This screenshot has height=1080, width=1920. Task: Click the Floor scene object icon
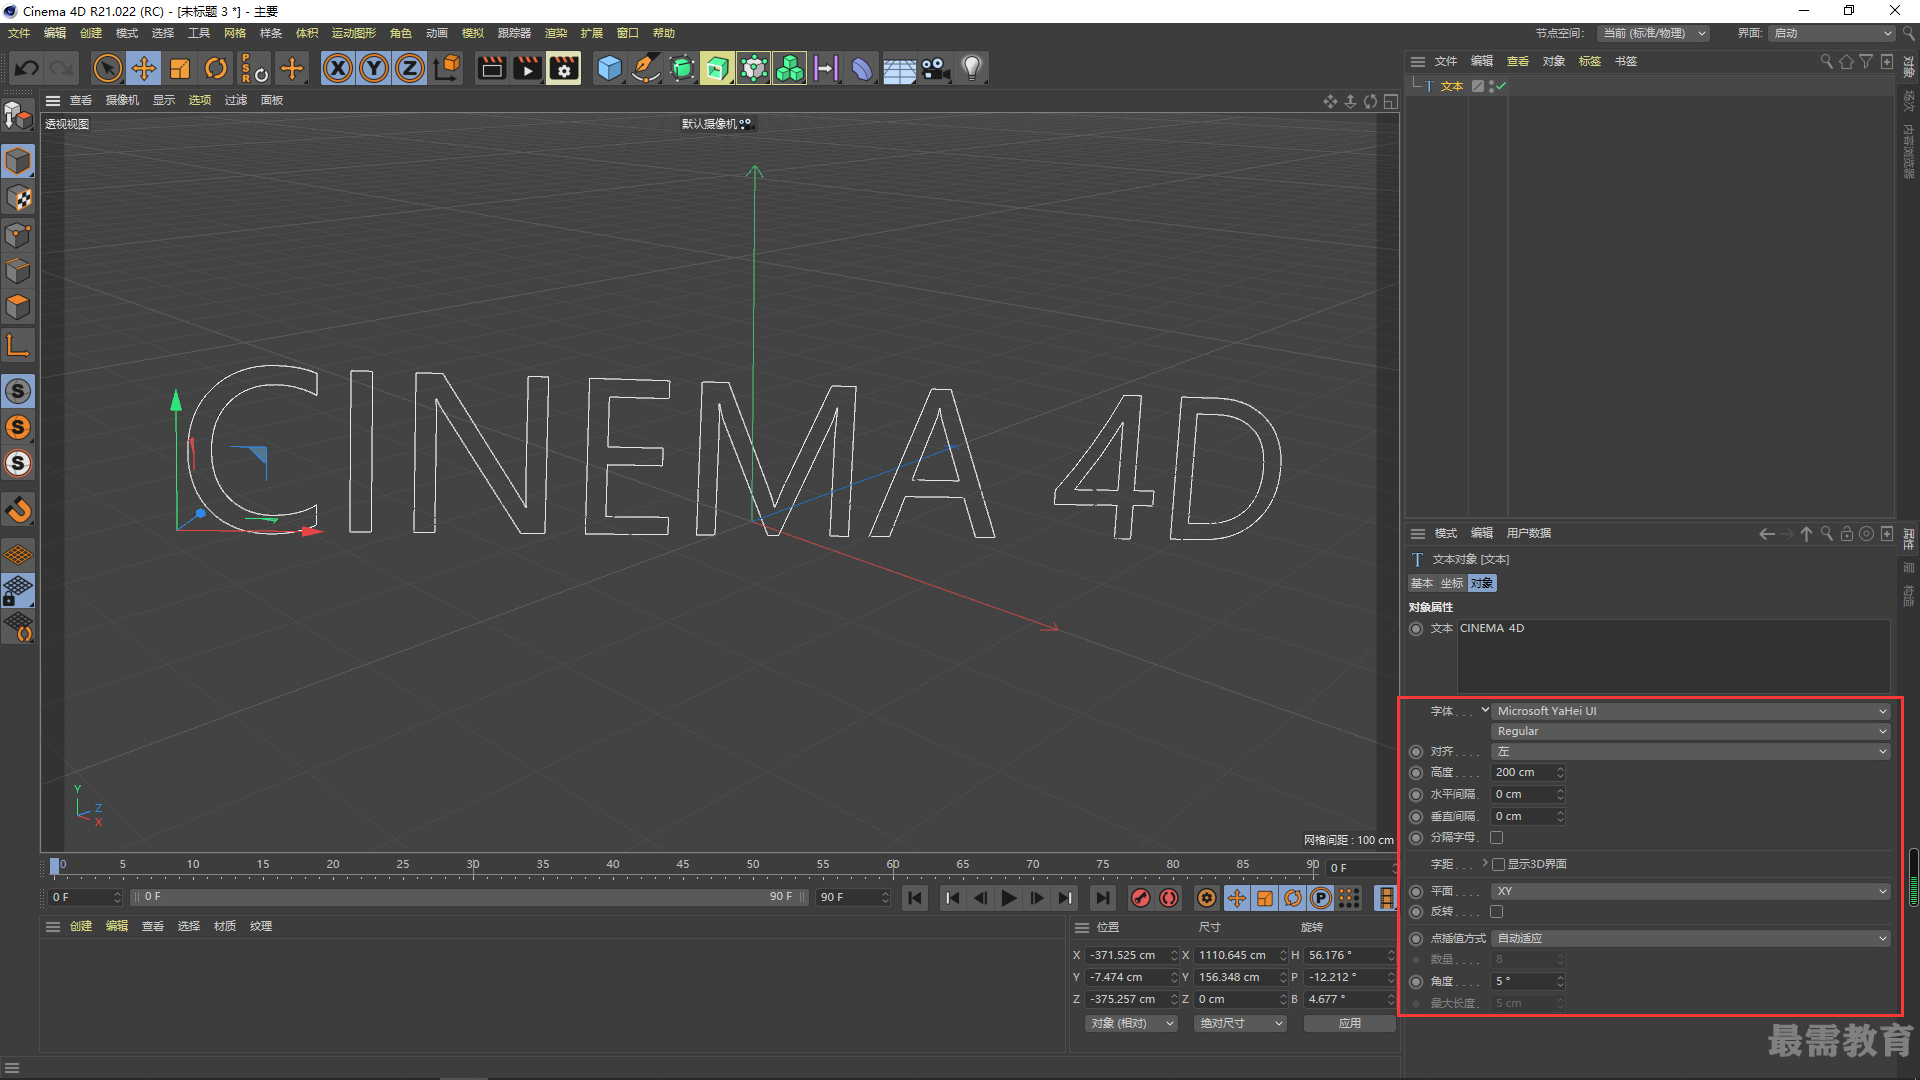click(x=898, y=68)
